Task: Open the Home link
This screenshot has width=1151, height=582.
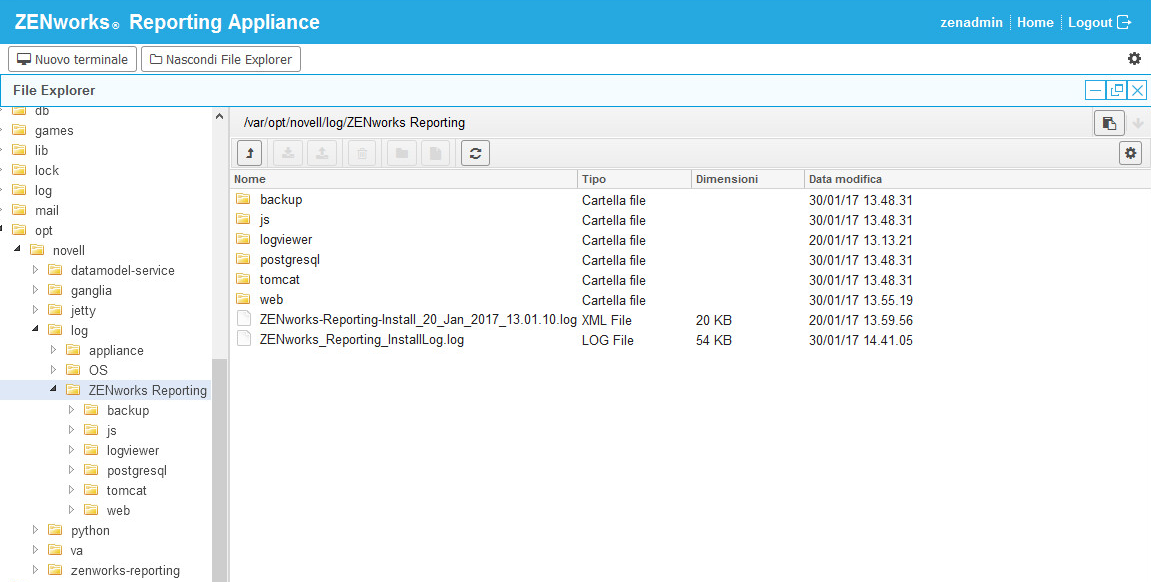Action: point(1035,22)
